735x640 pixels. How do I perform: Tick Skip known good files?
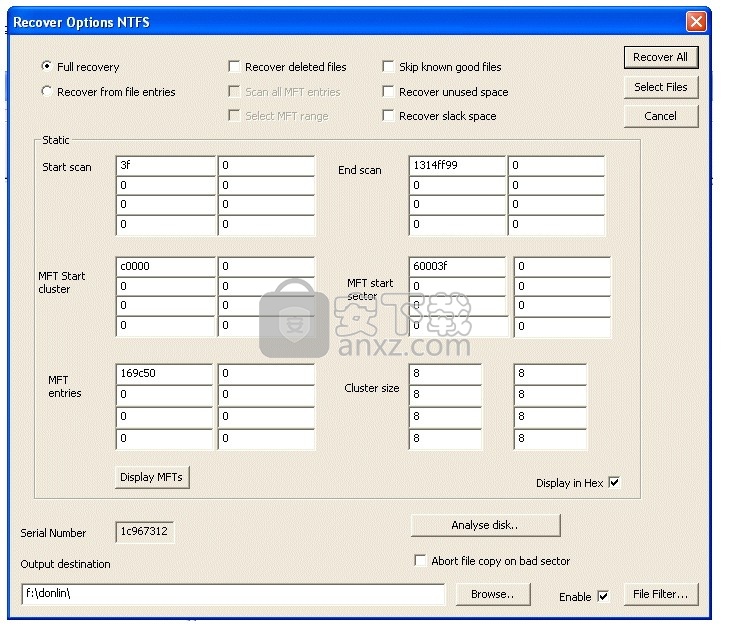click(x=388, y=66)
